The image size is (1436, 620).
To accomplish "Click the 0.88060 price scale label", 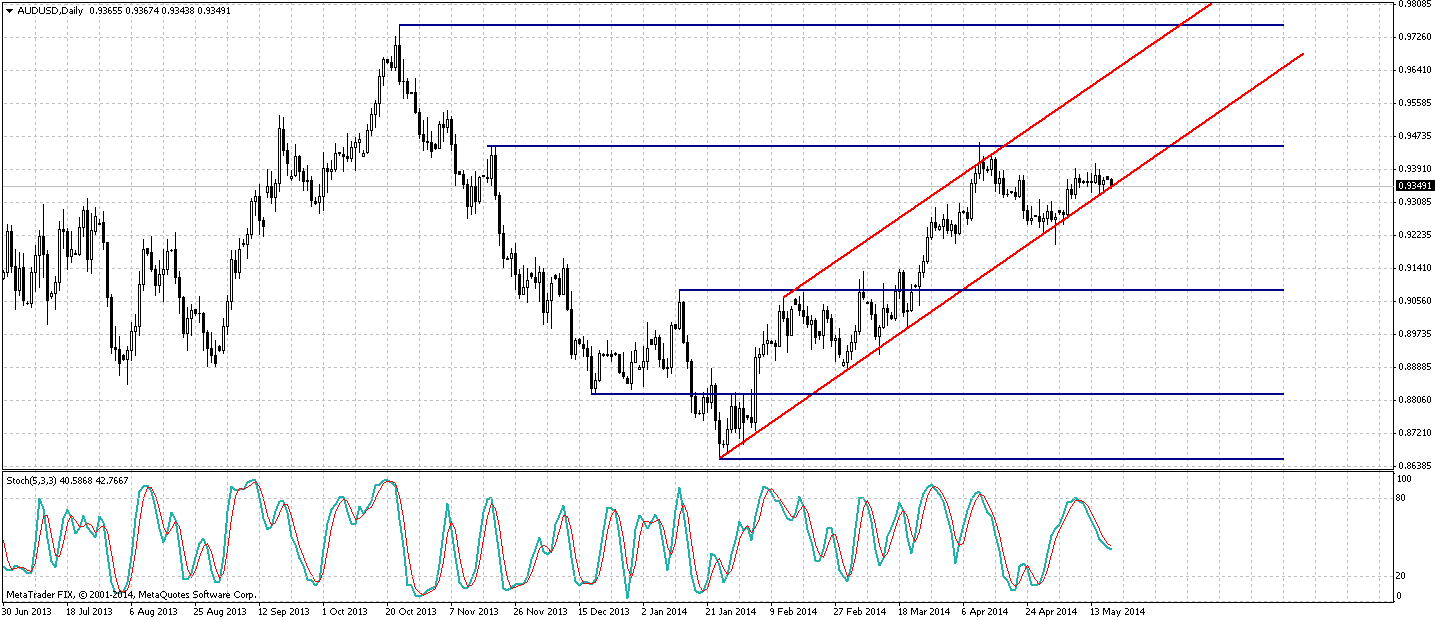I will (1414, 400).
